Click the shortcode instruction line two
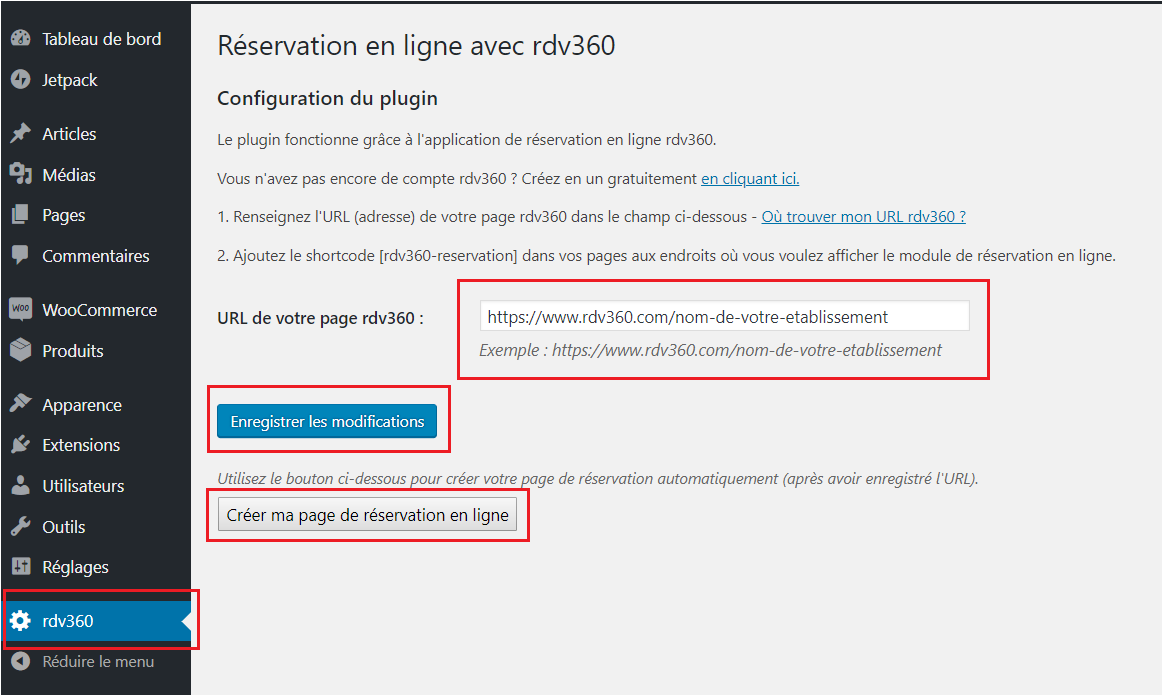This screenshot has height=696, width=1163. [x=666, y=255]
